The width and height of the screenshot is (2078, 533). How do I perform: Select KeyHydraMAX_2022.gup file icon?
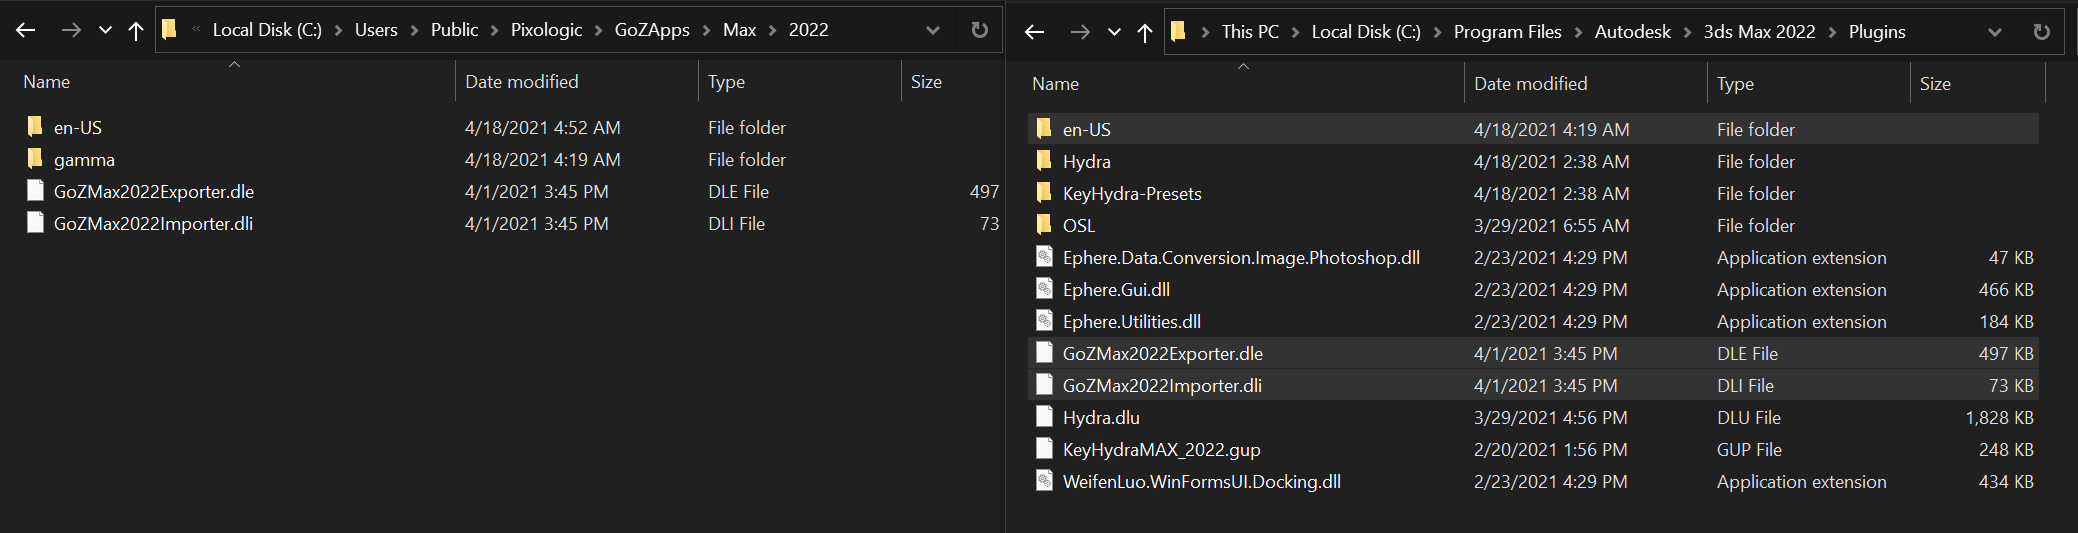click(1044, 448)
